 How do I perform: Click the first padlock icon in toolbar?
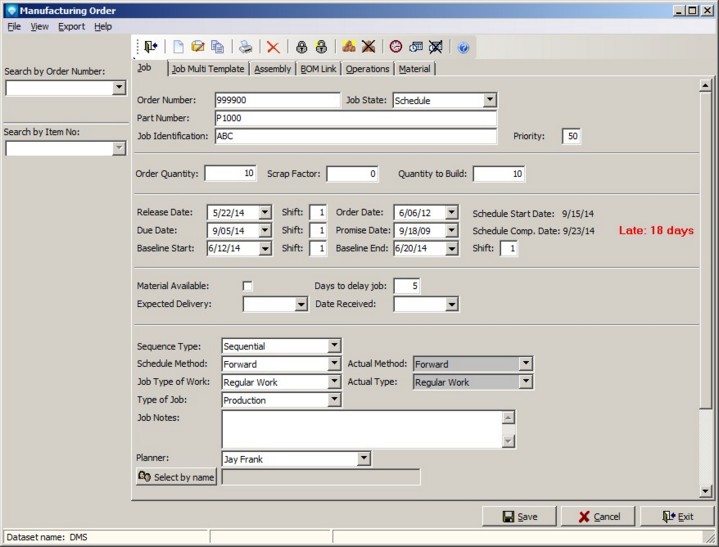click(x=300, y=47)
